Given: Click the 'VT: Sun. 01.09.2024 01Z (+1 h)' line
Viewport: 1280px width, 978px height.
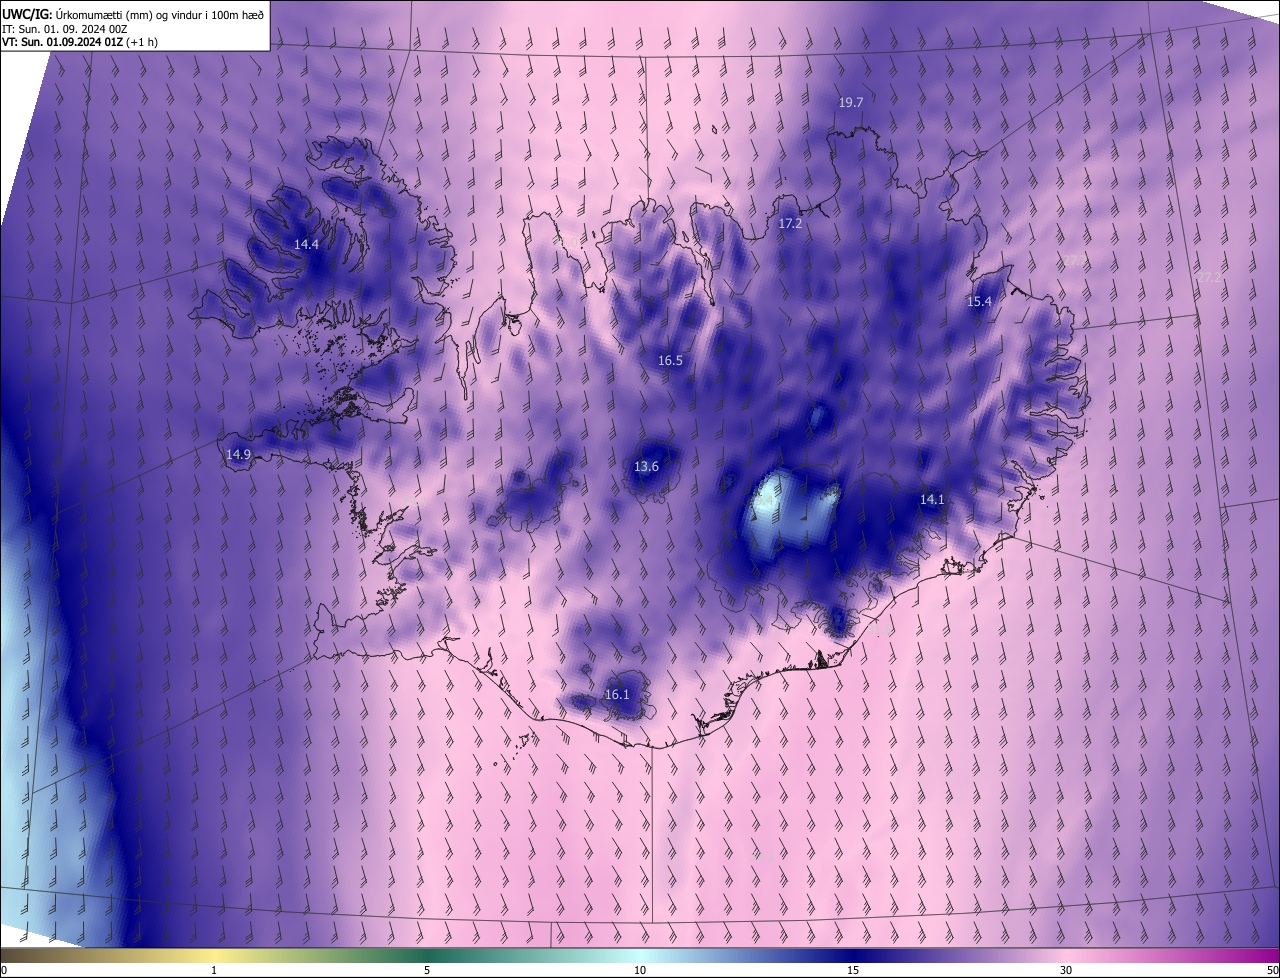Looking at the screenshot, I should point(80,42).
